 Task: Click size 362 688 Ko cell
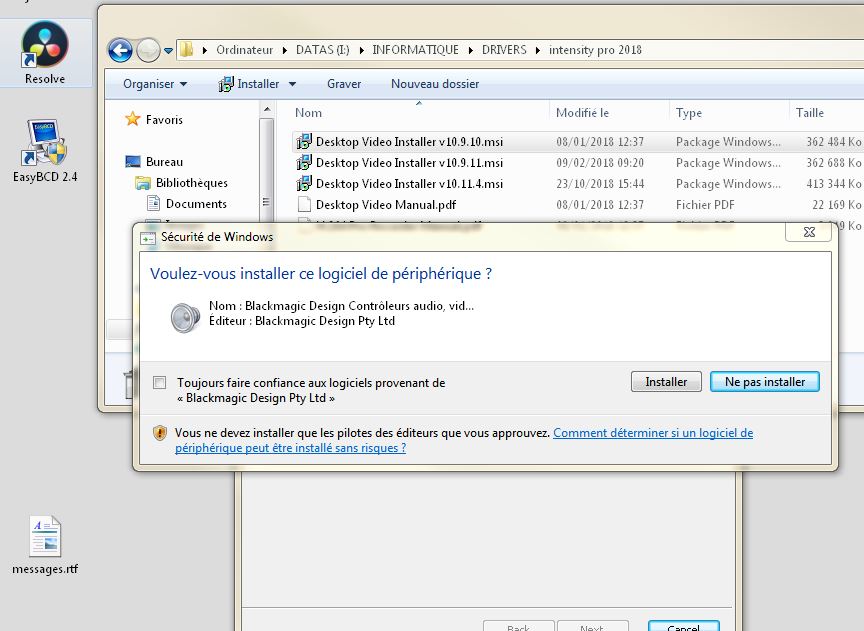(x=833, y=163)
